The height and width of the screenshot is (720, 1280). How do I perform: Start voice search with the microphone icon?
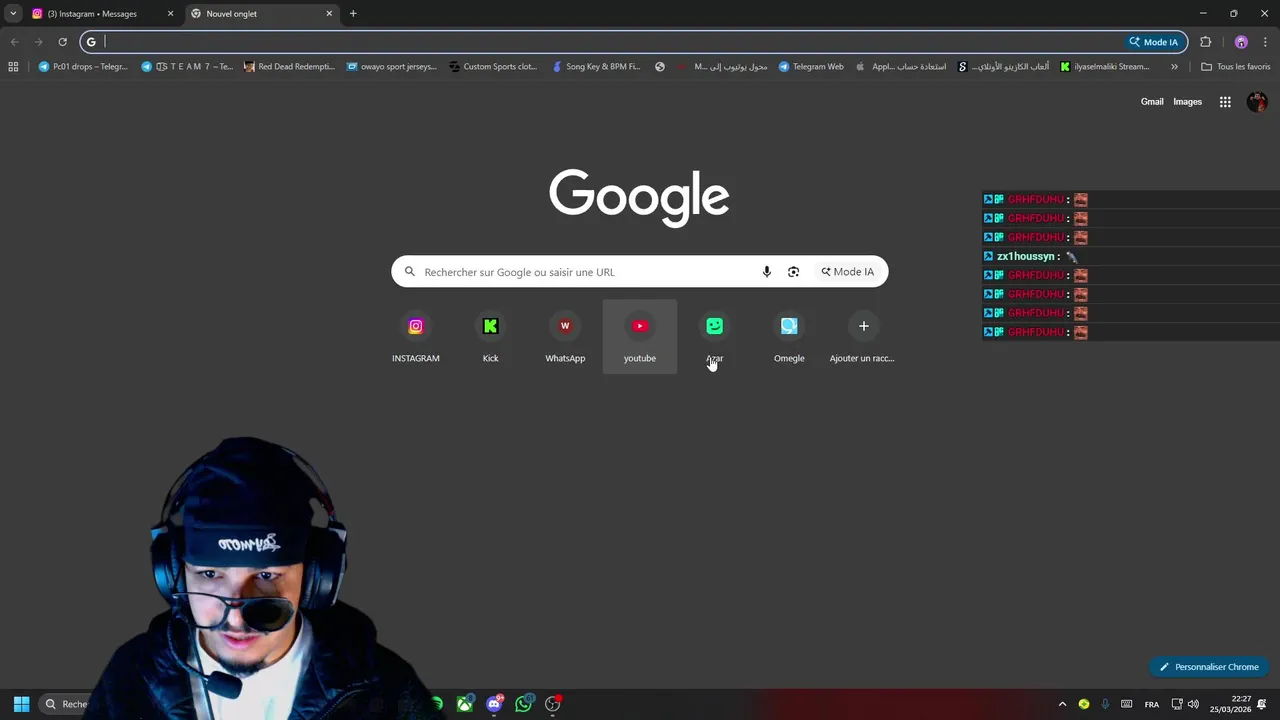[x=767, y=272]
